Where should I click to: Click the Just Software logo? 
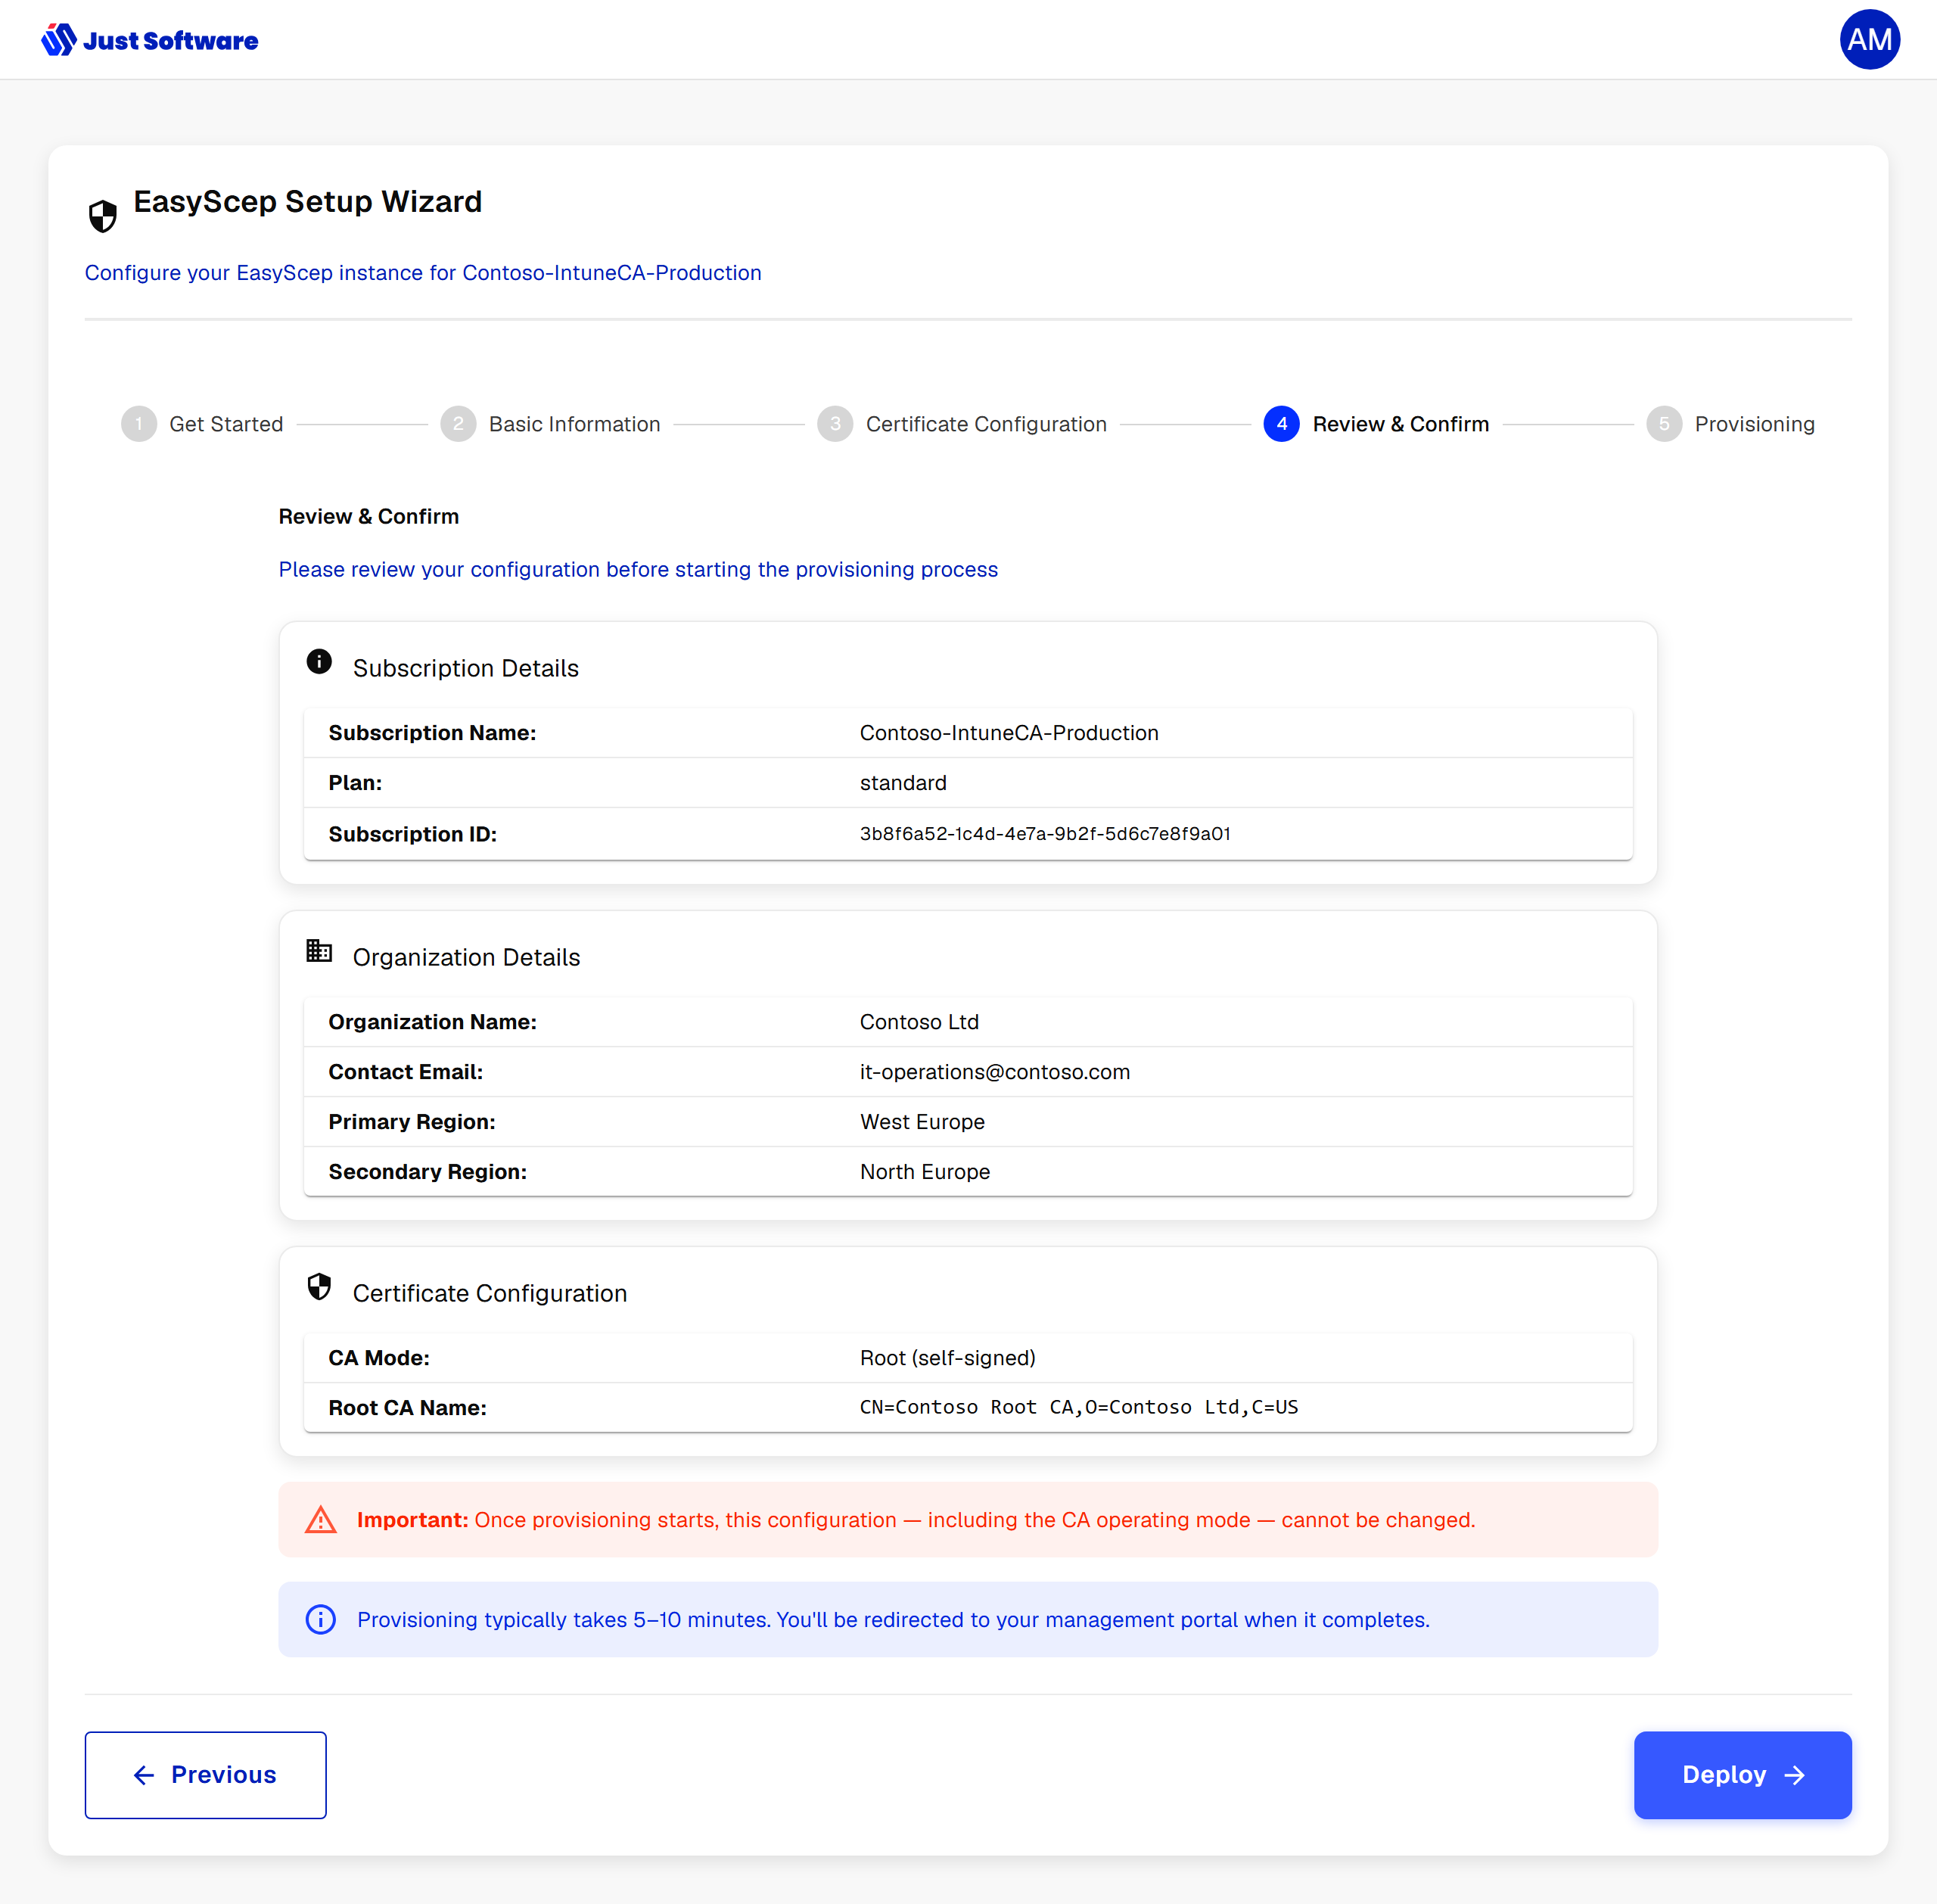149,40
